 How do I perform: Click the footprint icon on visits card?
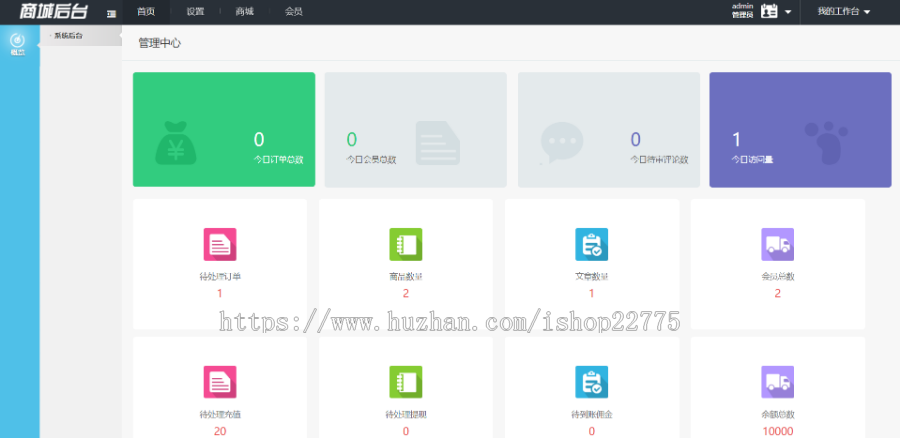coord(826,142)
